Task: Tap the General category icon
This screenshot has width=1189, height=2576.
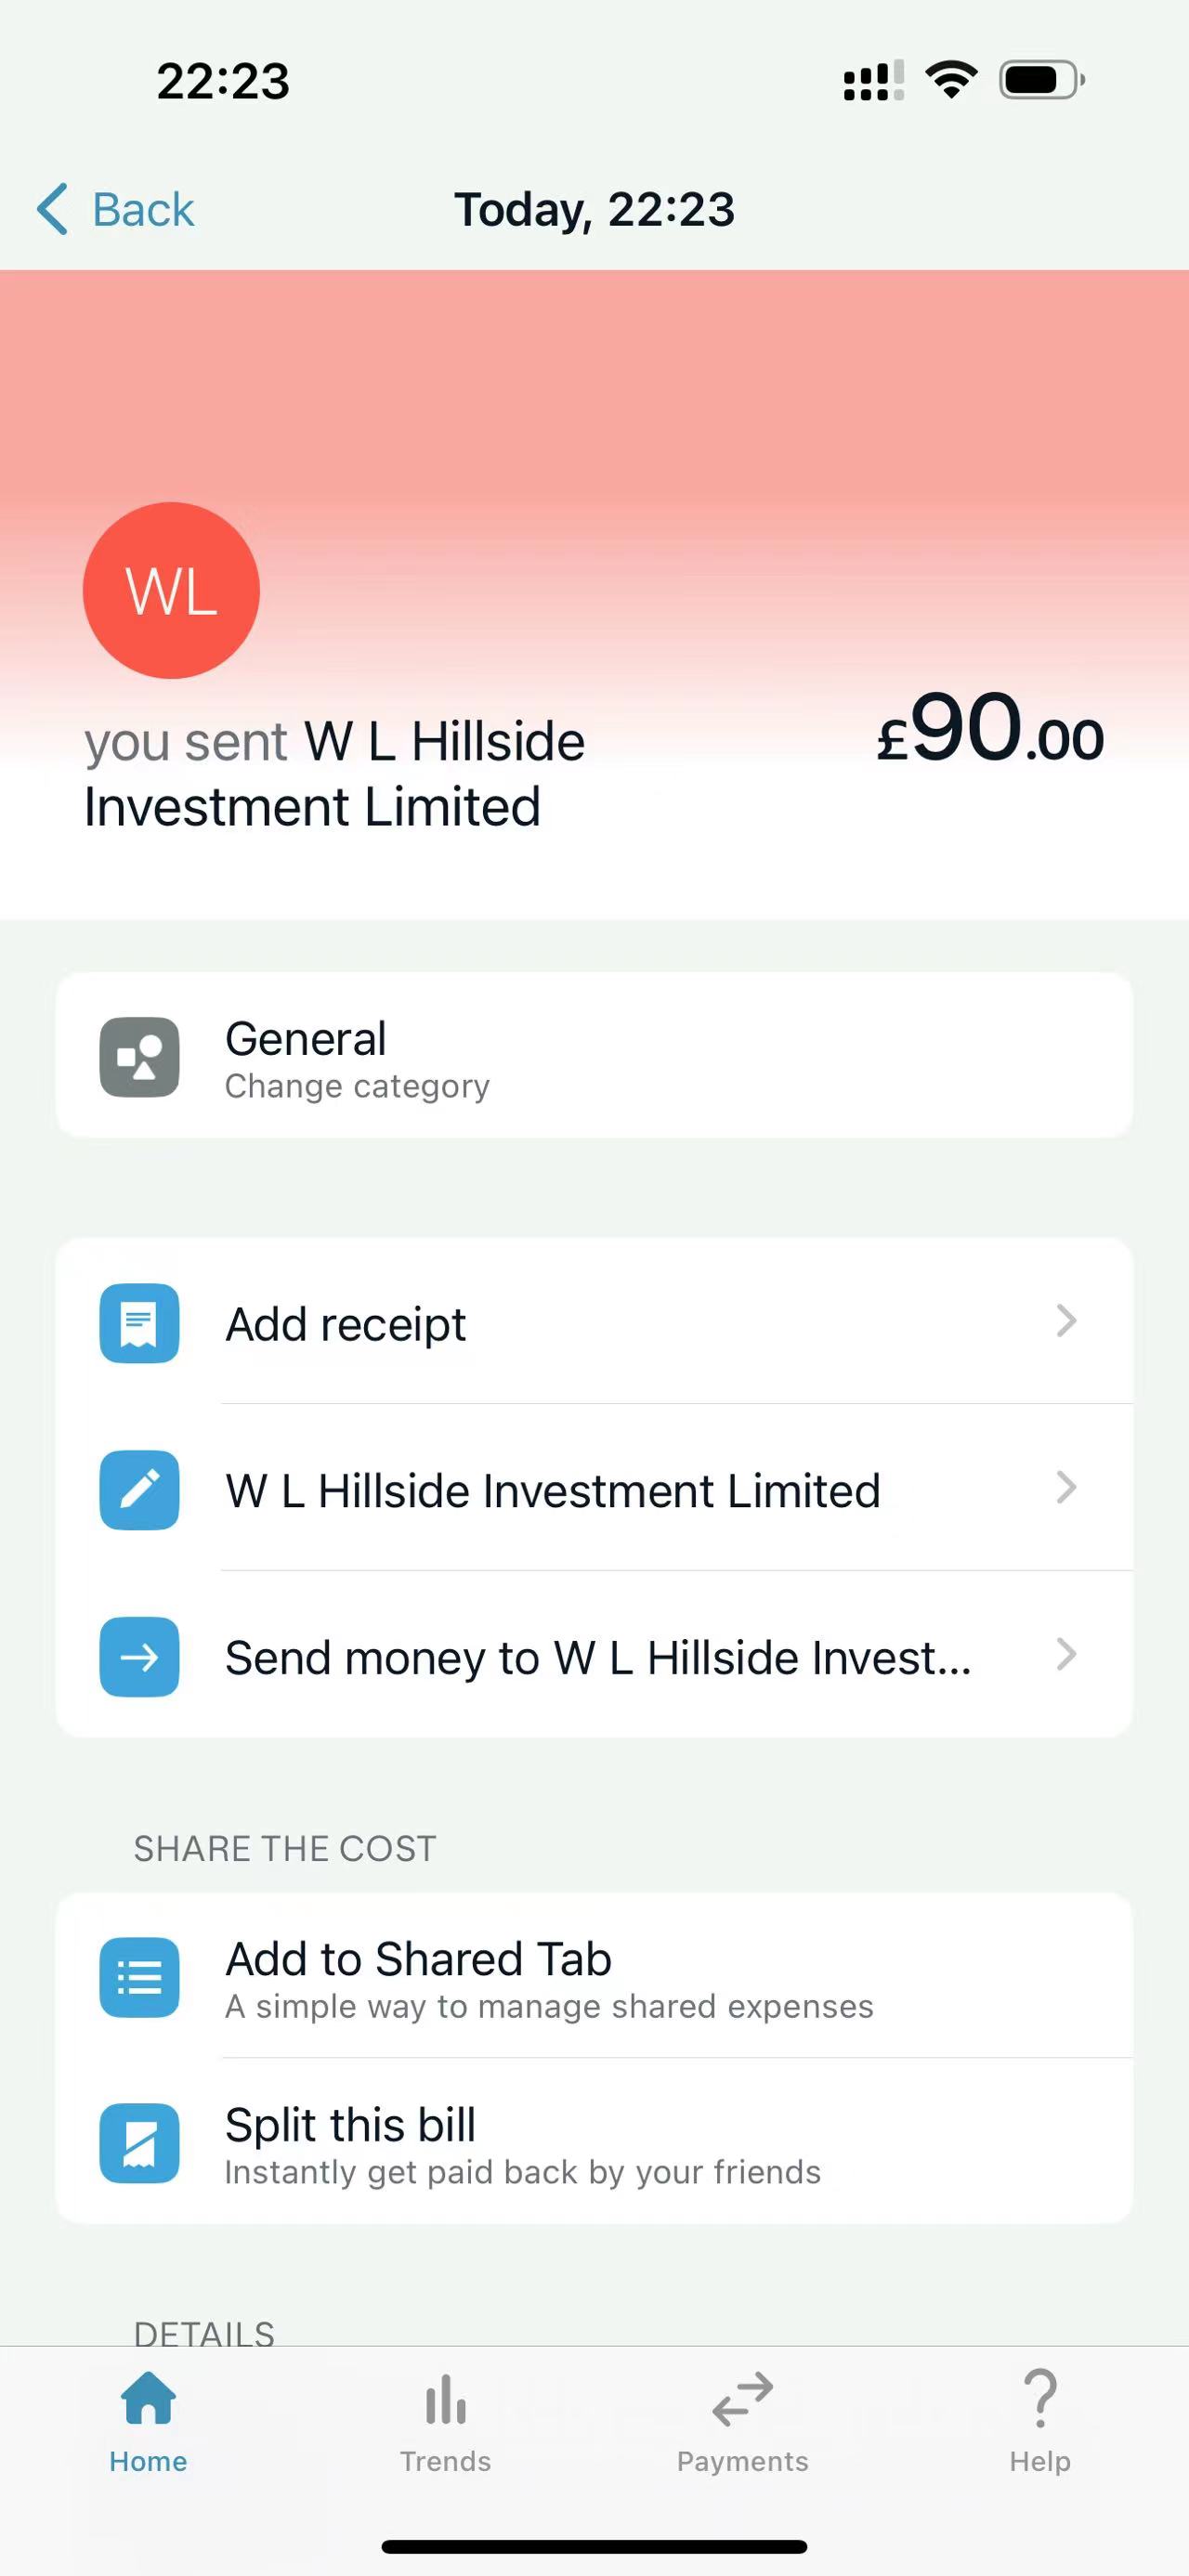Action: pos(139,1057)
